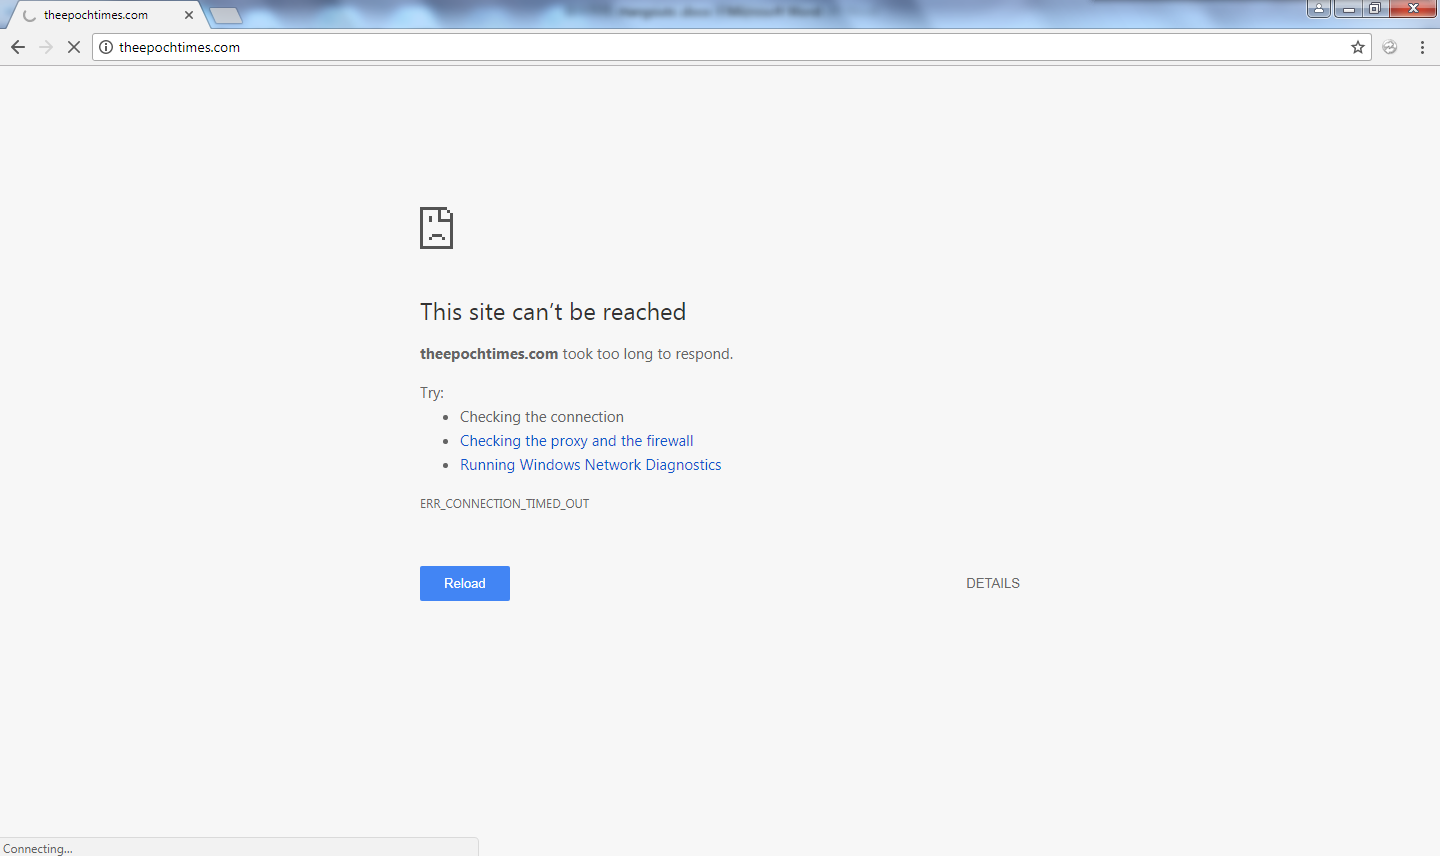Screen dimensions: 1440x856
Task: Click the sad page error icon
Action: 436,228
